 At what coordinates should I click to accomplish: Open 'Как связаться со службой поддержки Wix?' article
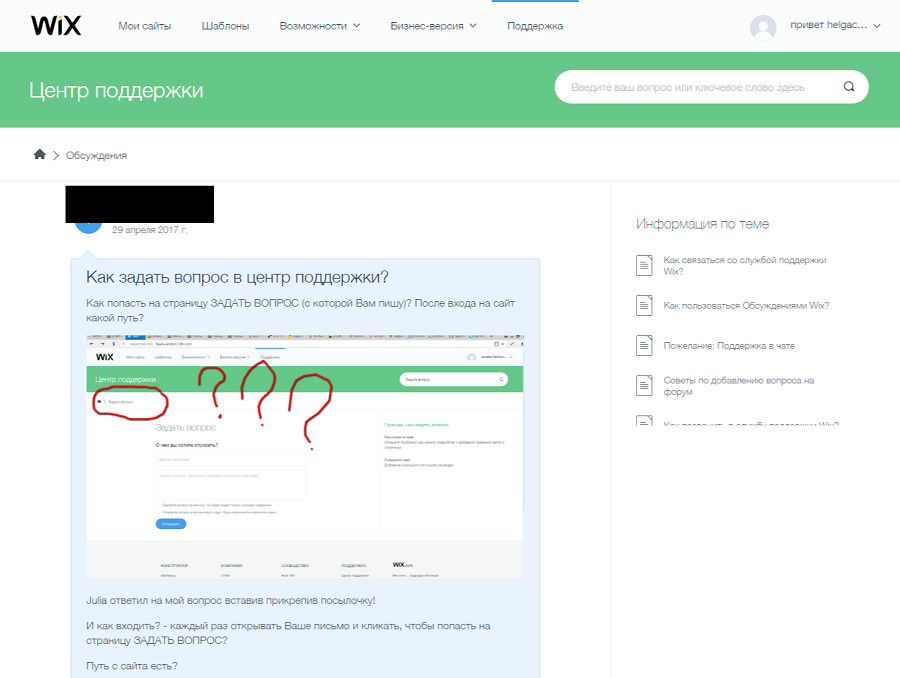click(x=745, y=265)
